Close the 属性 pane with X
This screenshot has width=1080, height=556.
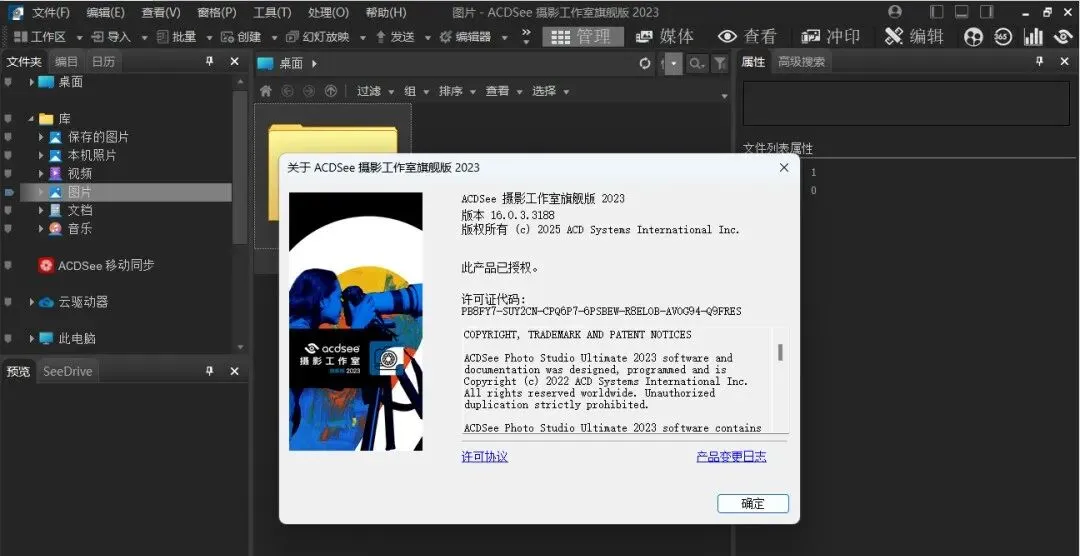click(1064, 61)
